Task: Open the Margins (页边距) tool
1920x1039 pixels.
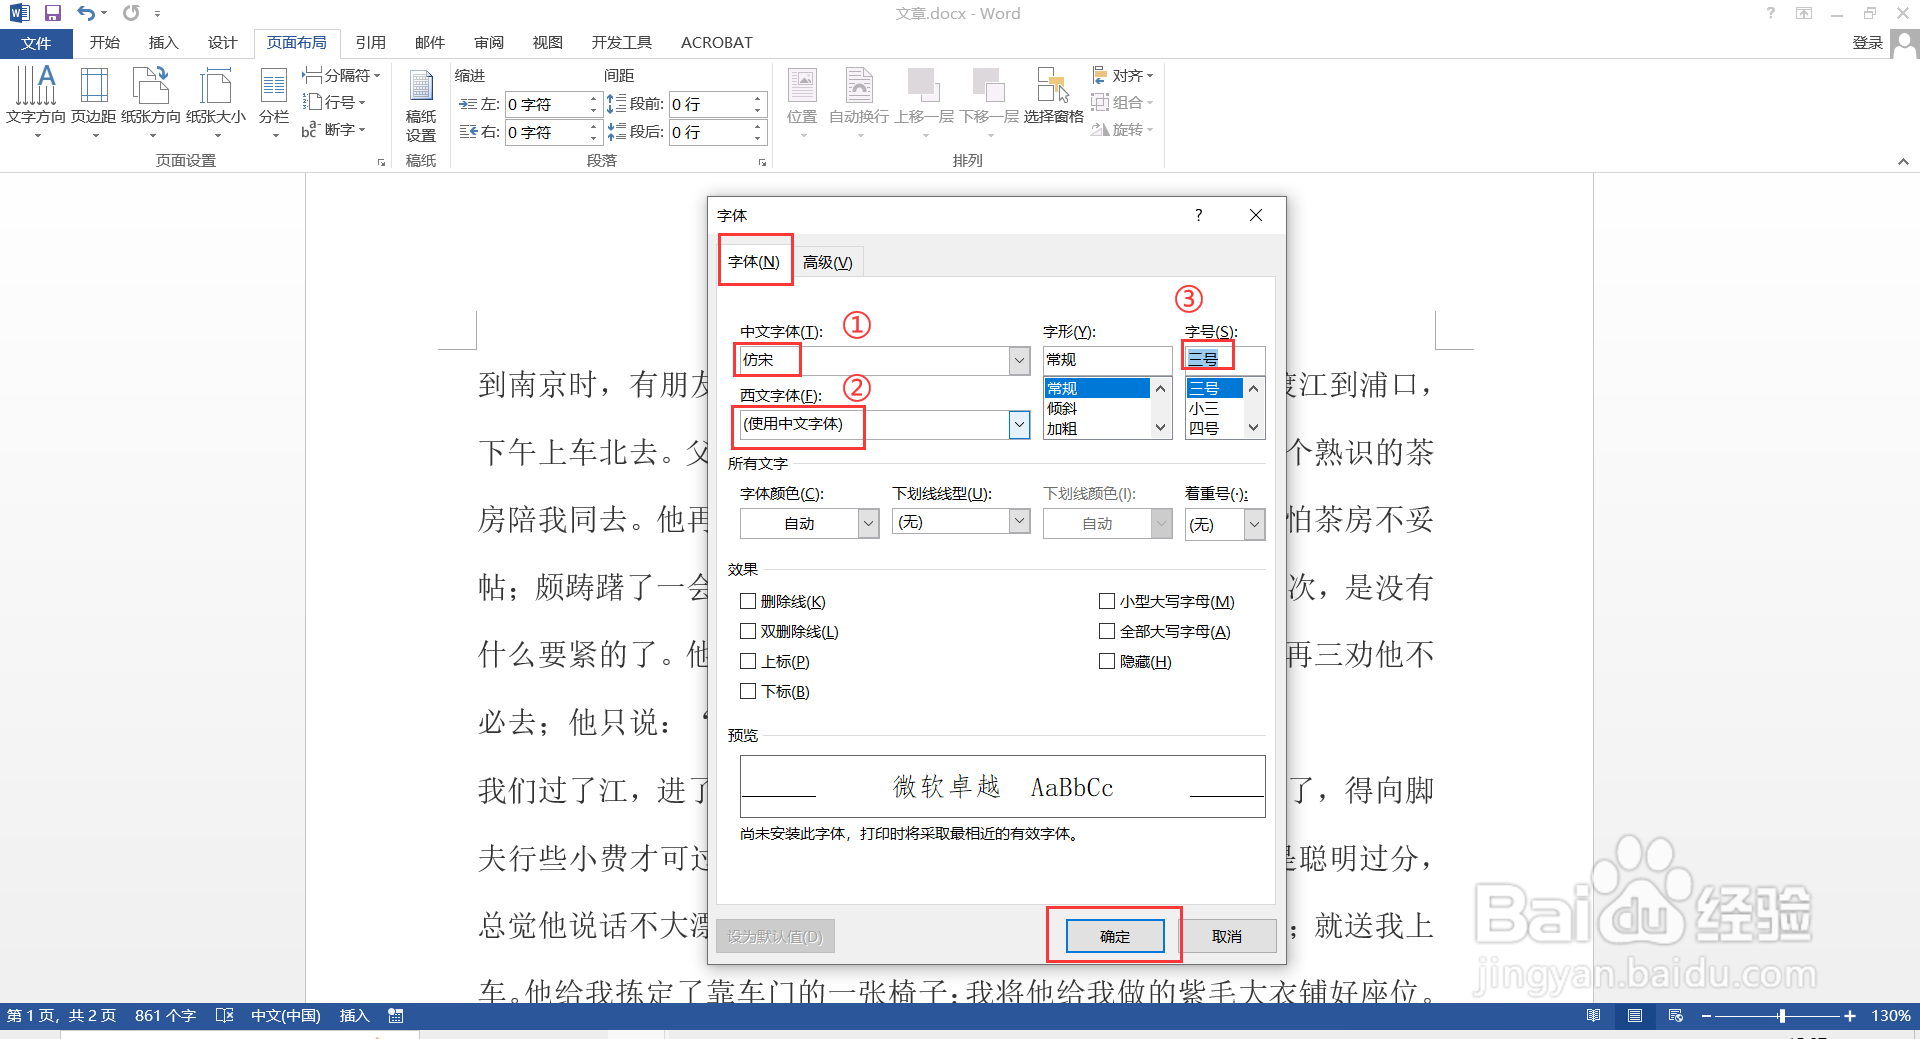Action: [94, 101]
